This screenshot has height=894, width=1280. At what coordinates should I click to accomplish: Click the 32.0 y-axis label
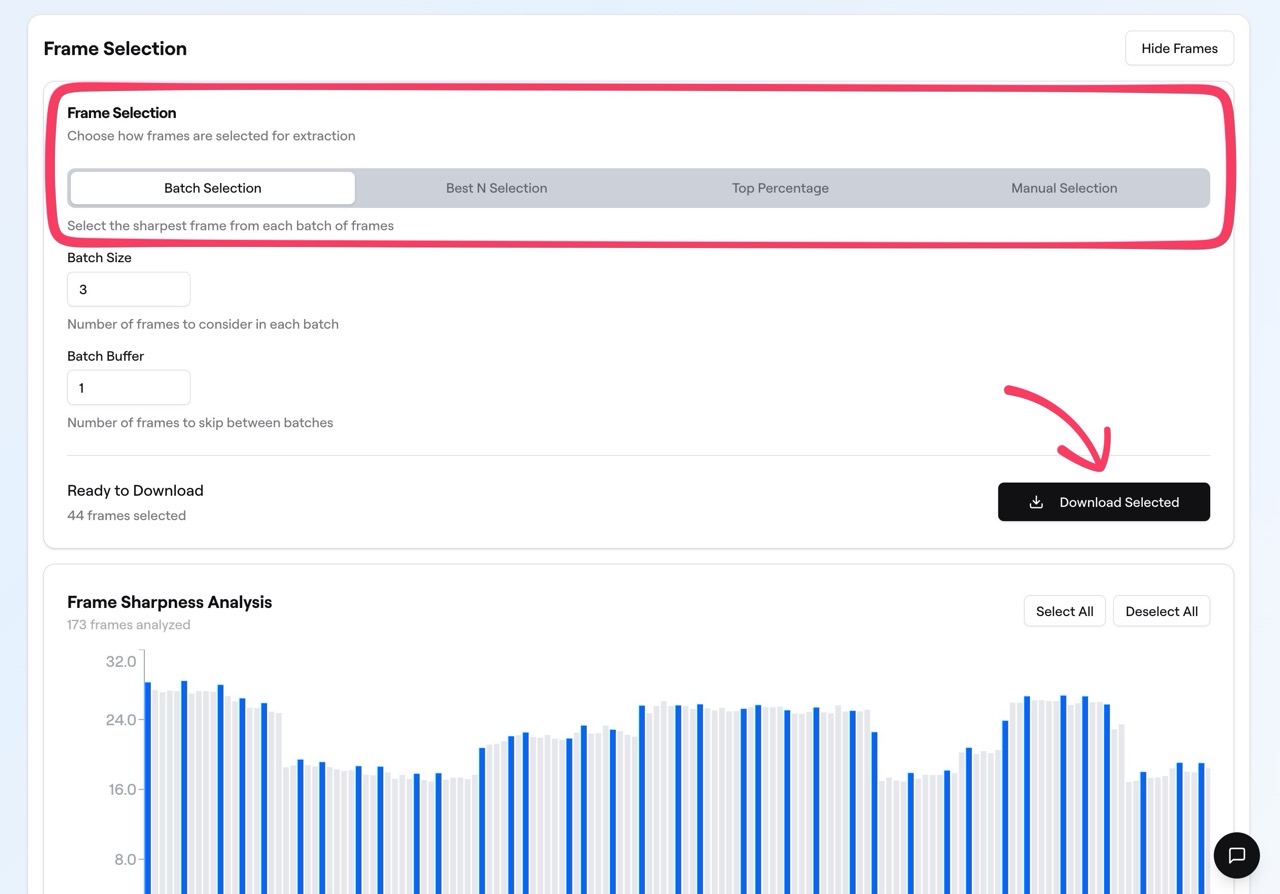pos(120,662)
